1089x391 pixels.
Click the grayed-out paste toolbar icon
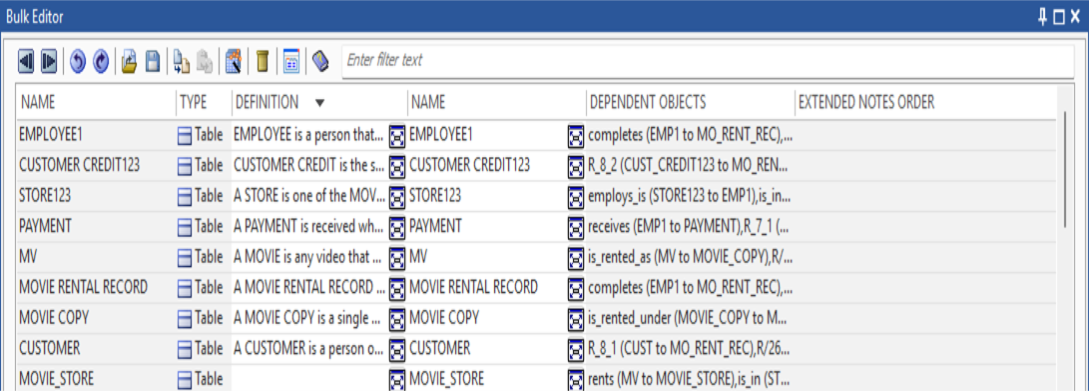[205, 62]
